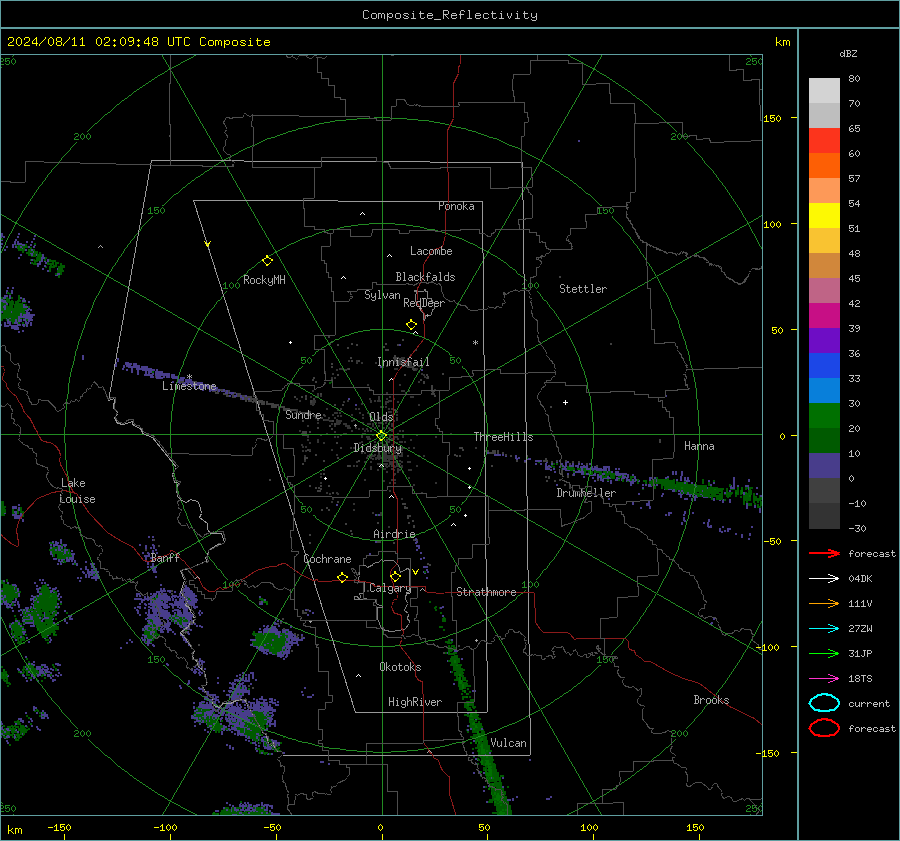Click the Ponoka city label

coord(456,206)
